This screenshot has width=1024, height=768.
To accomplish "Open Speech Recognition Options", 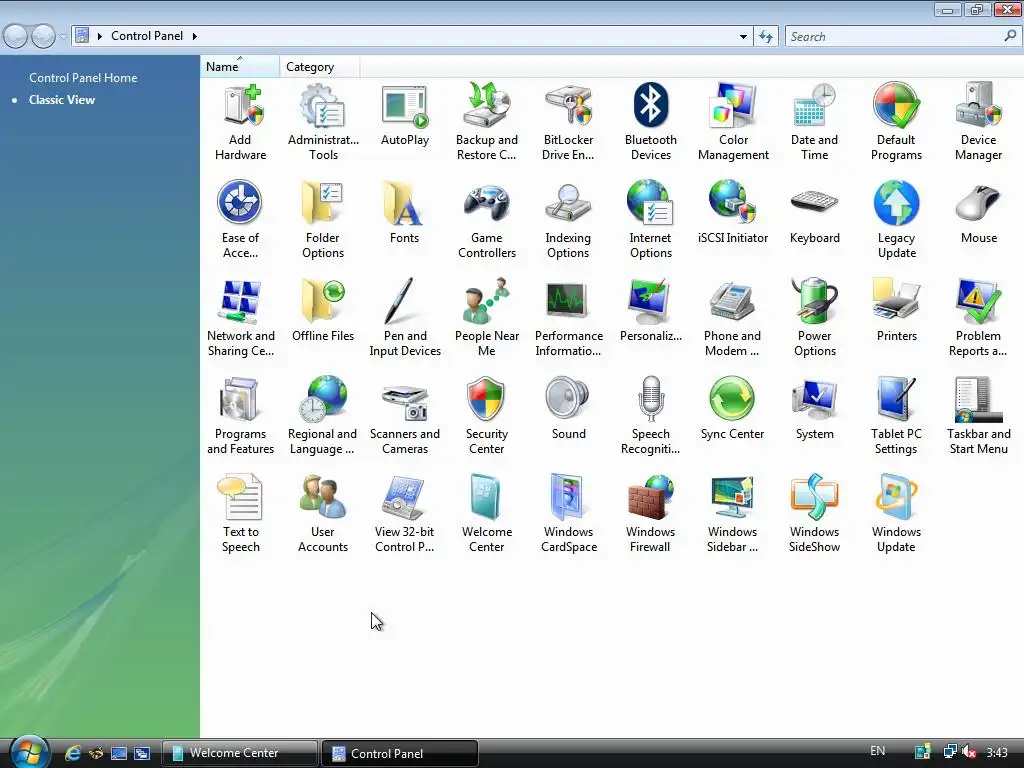I will tap(650, 416).
